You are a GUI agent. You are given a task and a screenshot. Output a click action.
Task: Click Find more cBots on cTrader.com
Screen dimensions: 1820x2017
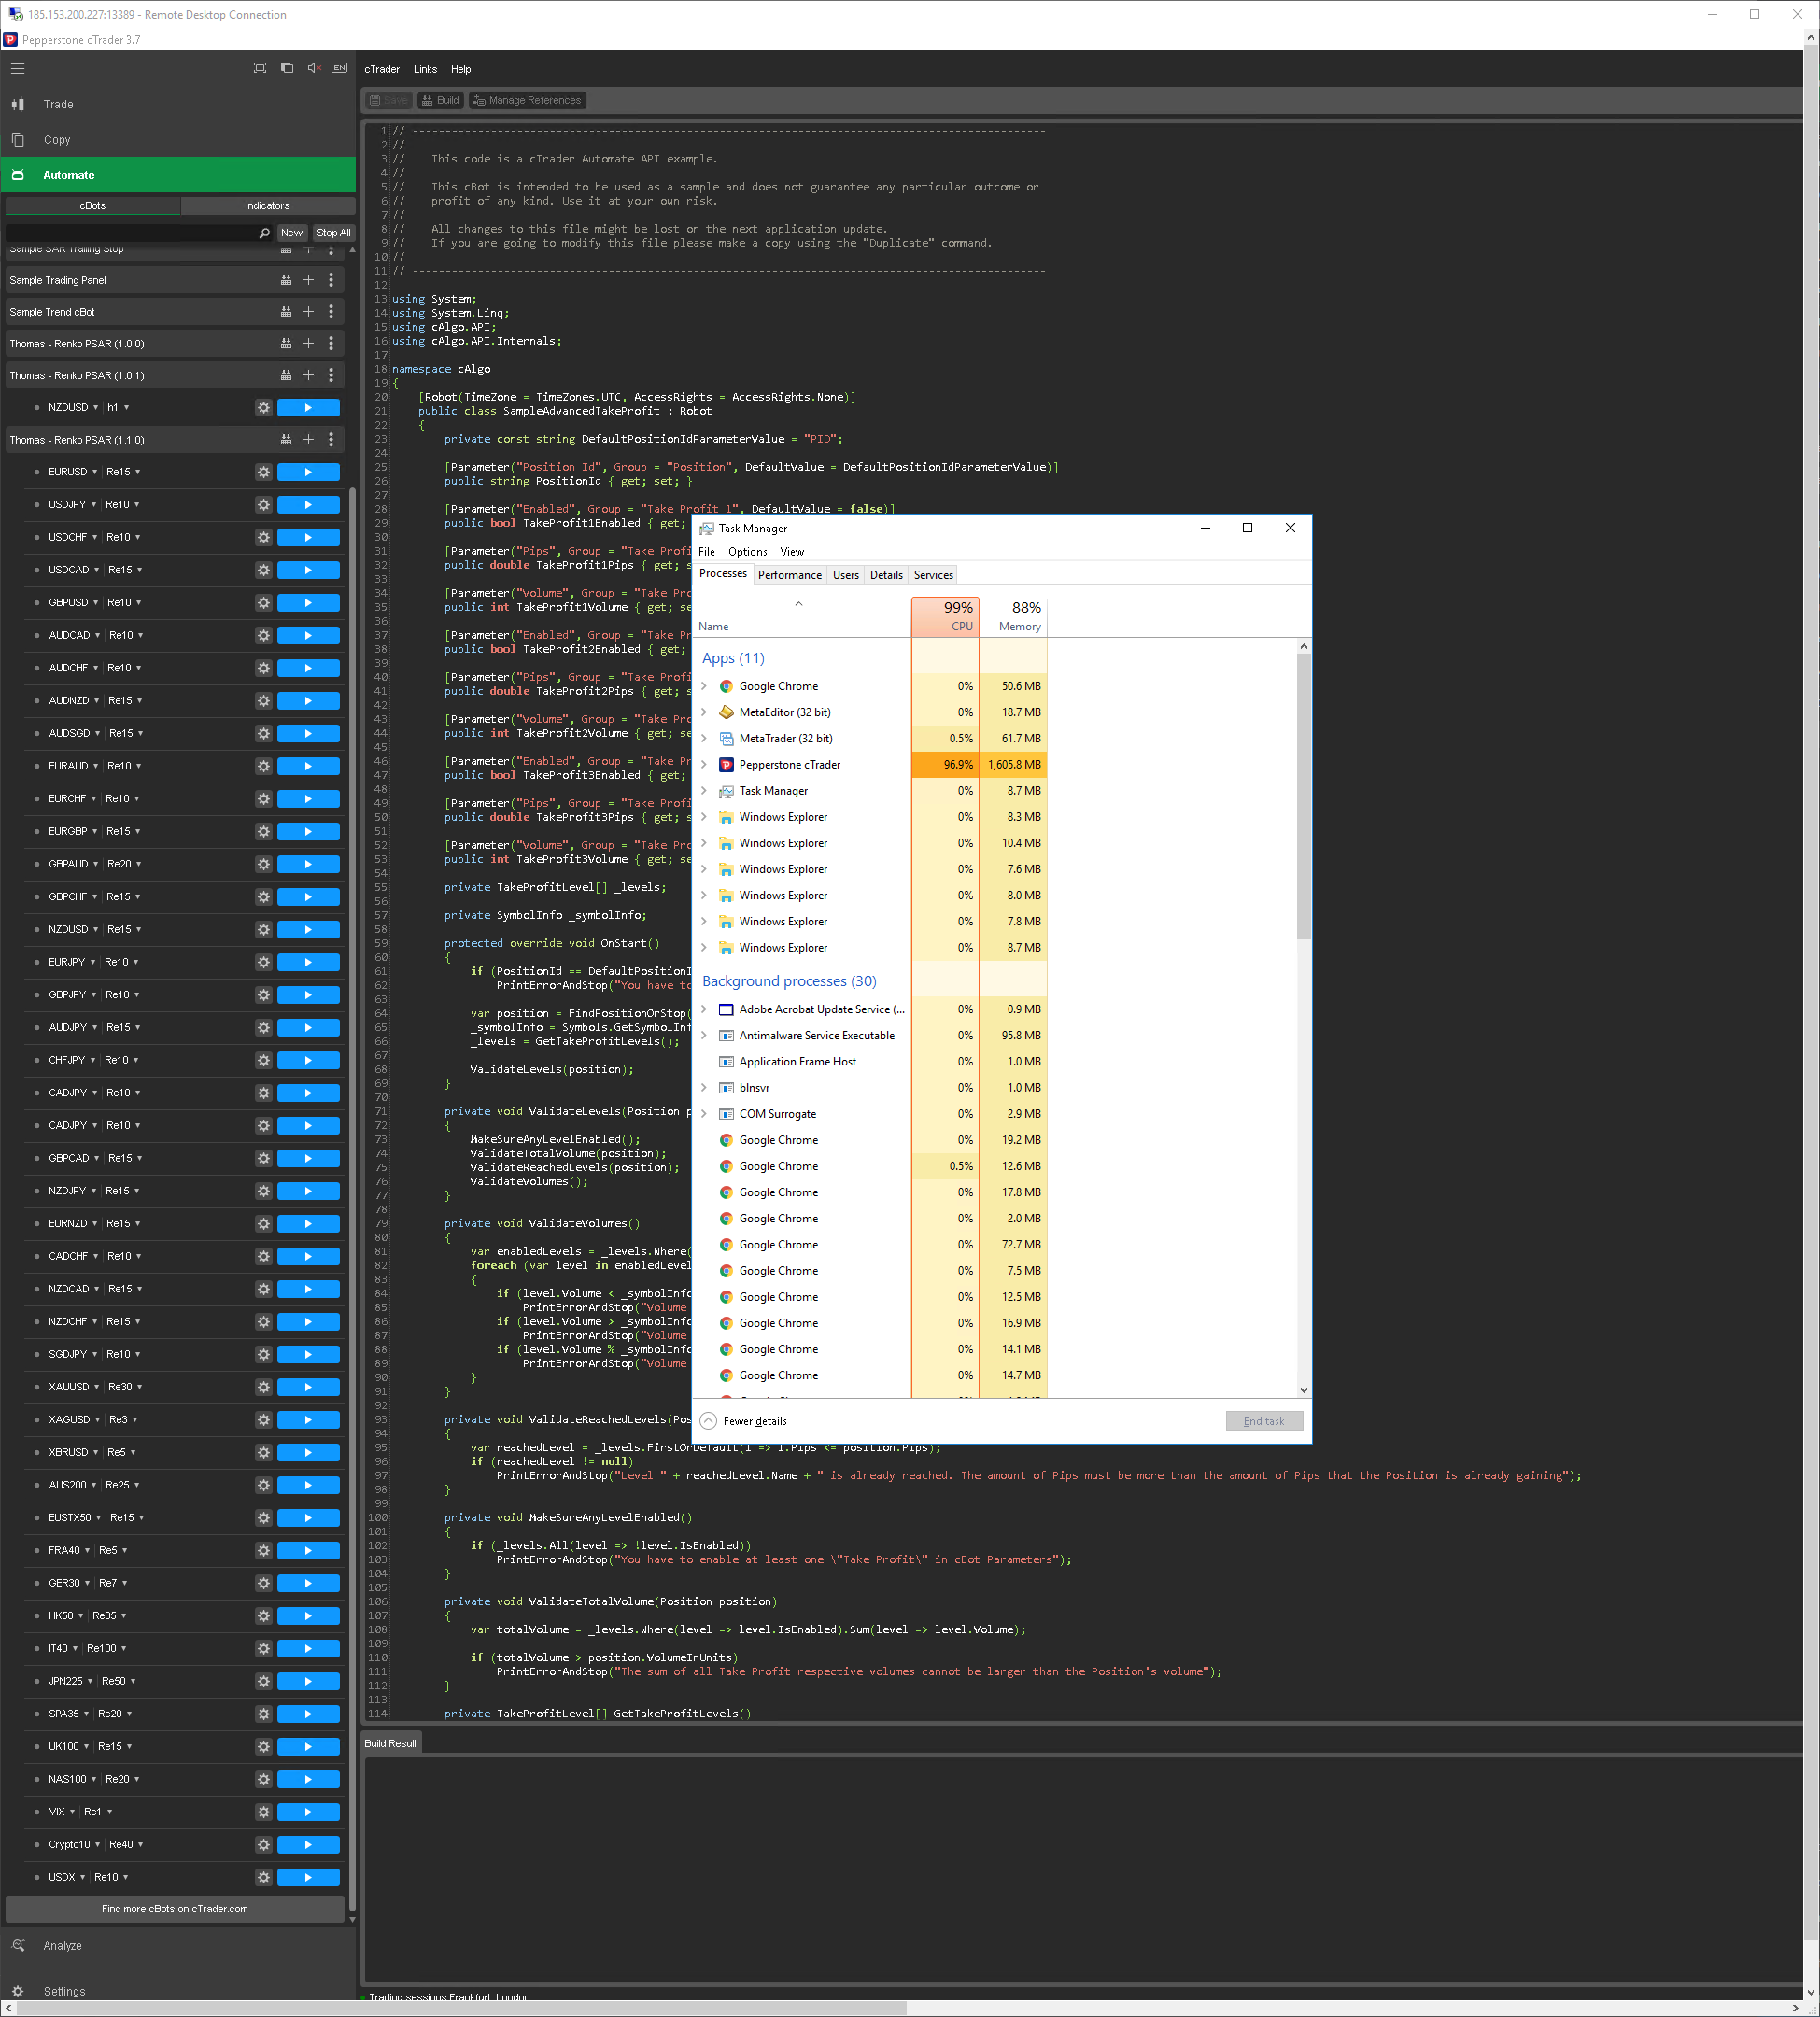(x=175, y=1909)
